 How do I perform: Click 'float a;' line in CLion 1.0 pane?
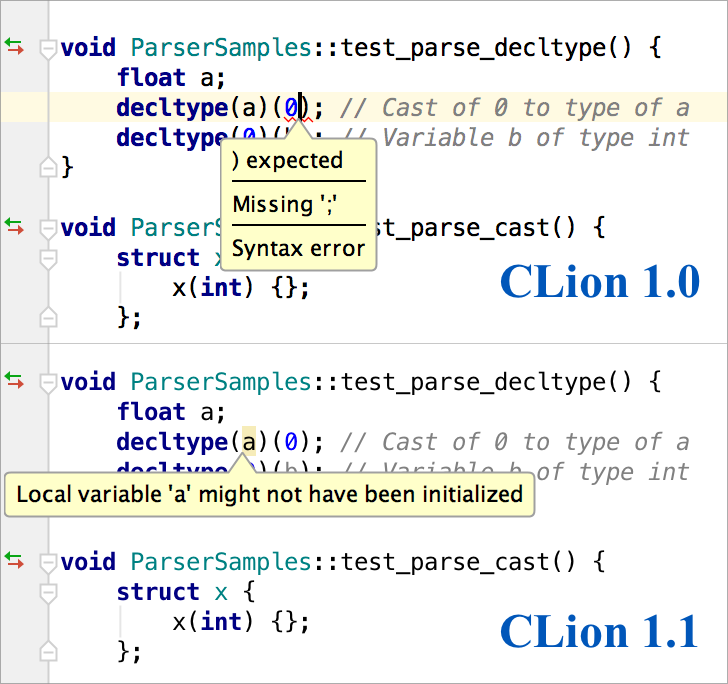tap(171, 78)
